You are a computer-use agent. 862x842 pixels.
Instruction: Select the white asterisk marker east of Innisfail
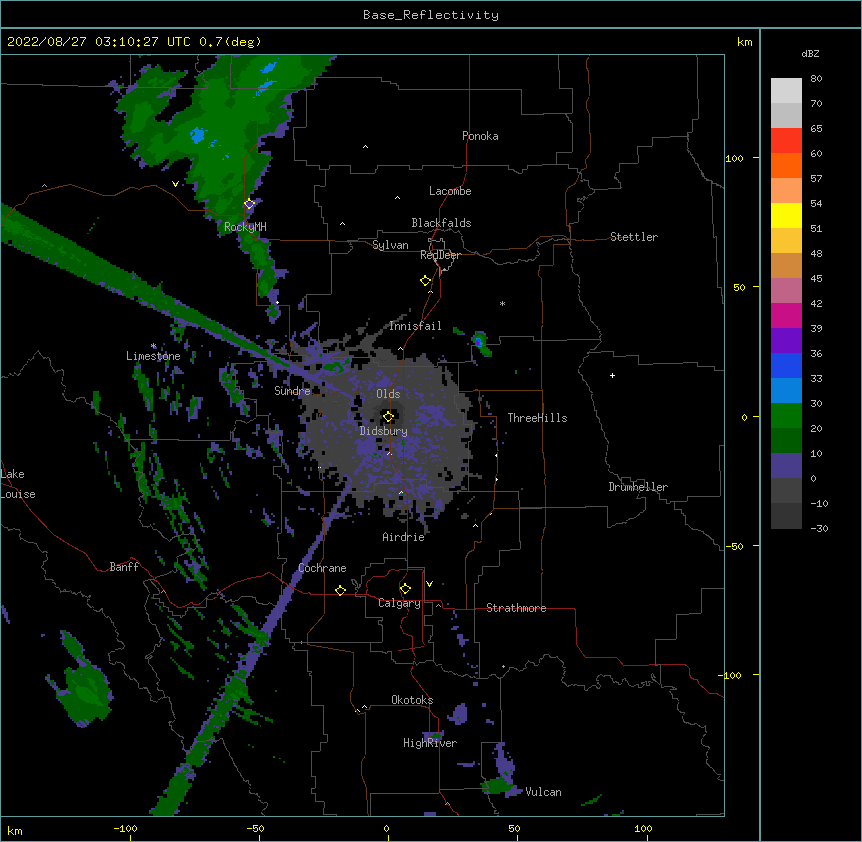pyautogui.click(x=502, y=303)
